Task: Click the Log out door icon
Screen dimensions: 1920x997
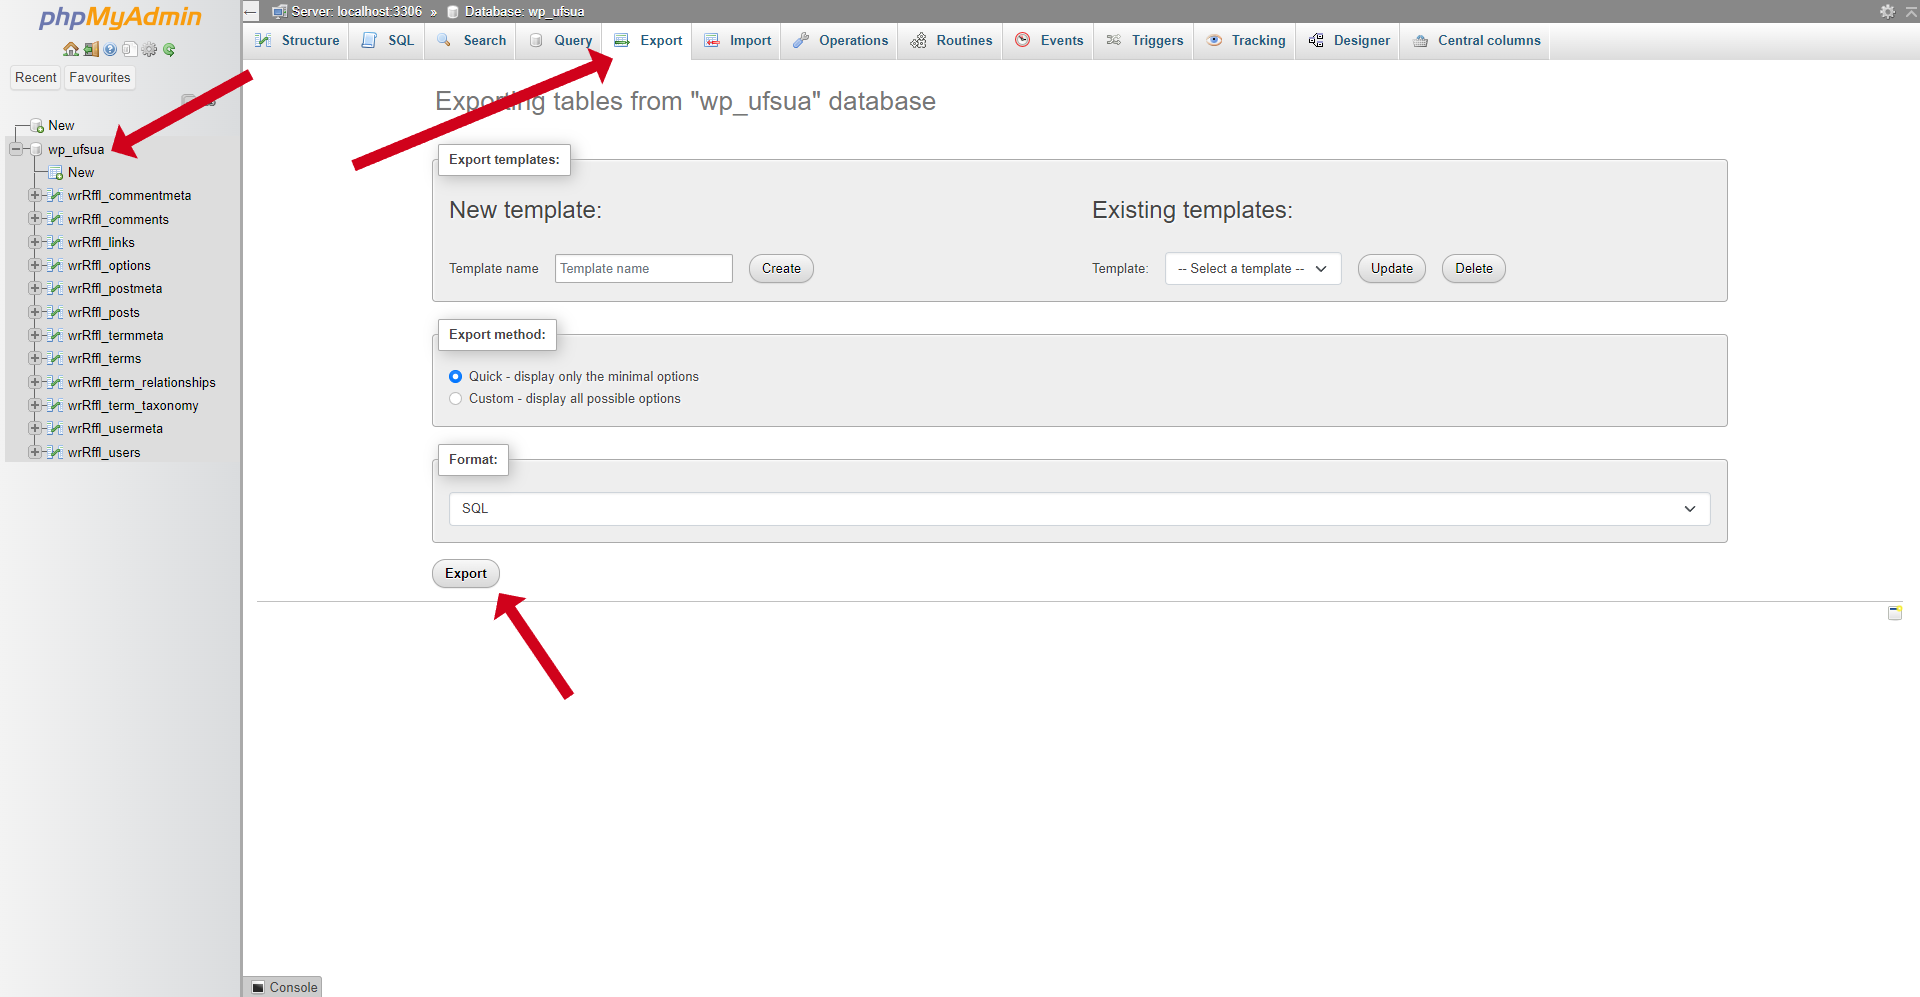Action: (x=90, y=49)
